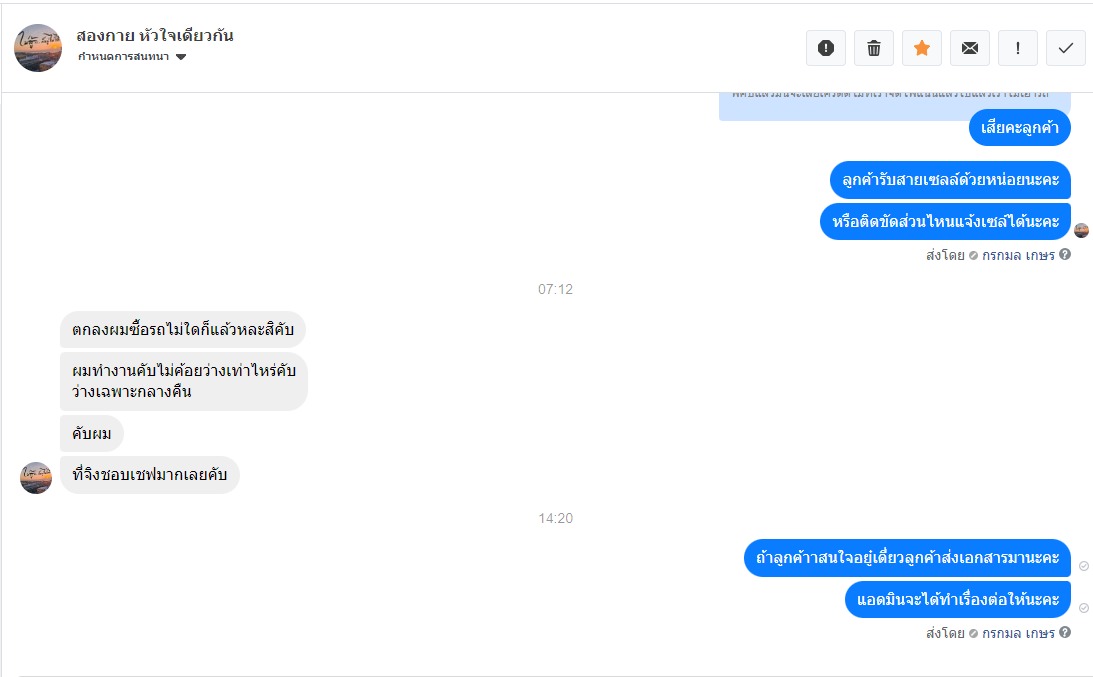Open profile picture in the conversation header
The image size is (1093, 677).
[x=38, y=48]
